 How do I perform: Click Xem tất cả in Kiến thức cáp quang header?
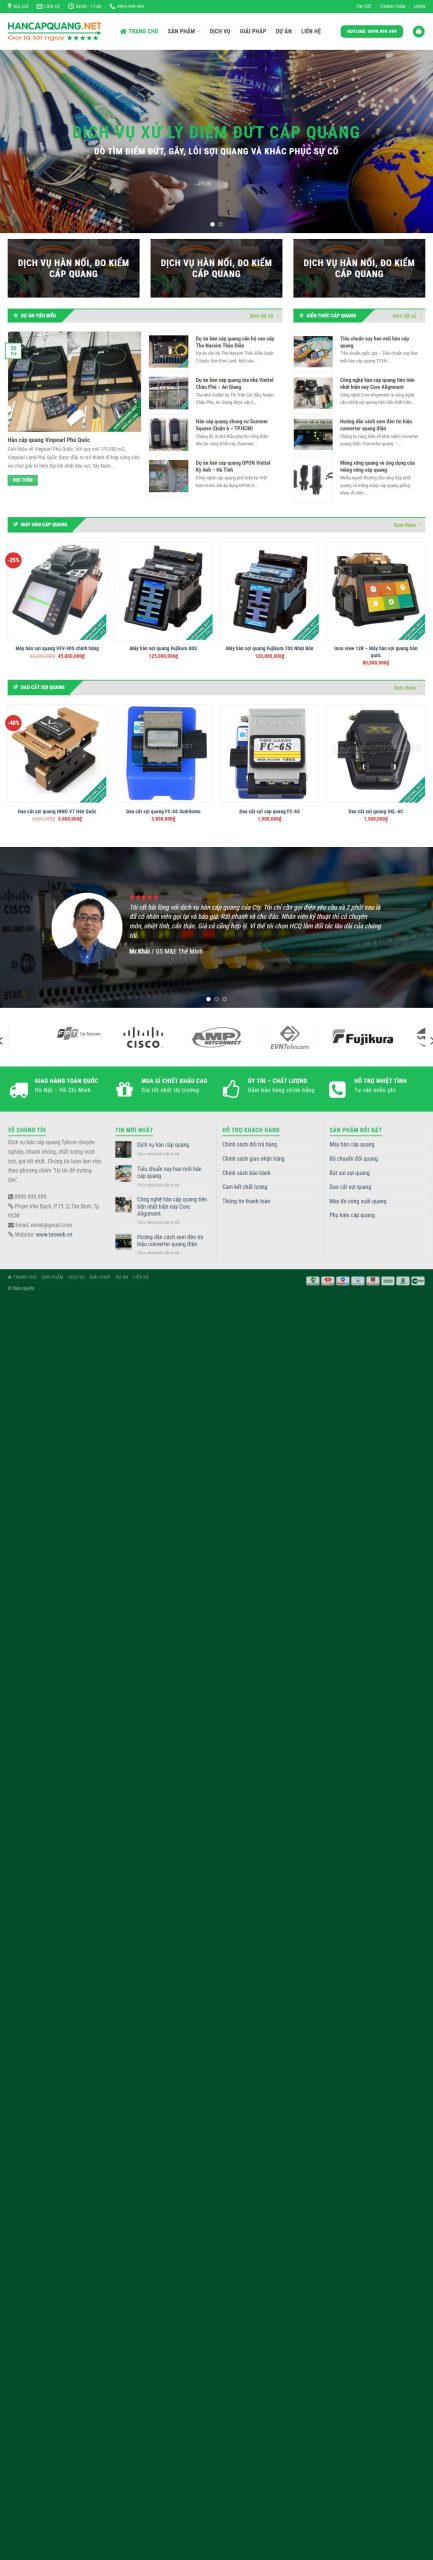[x=406, y=315]
